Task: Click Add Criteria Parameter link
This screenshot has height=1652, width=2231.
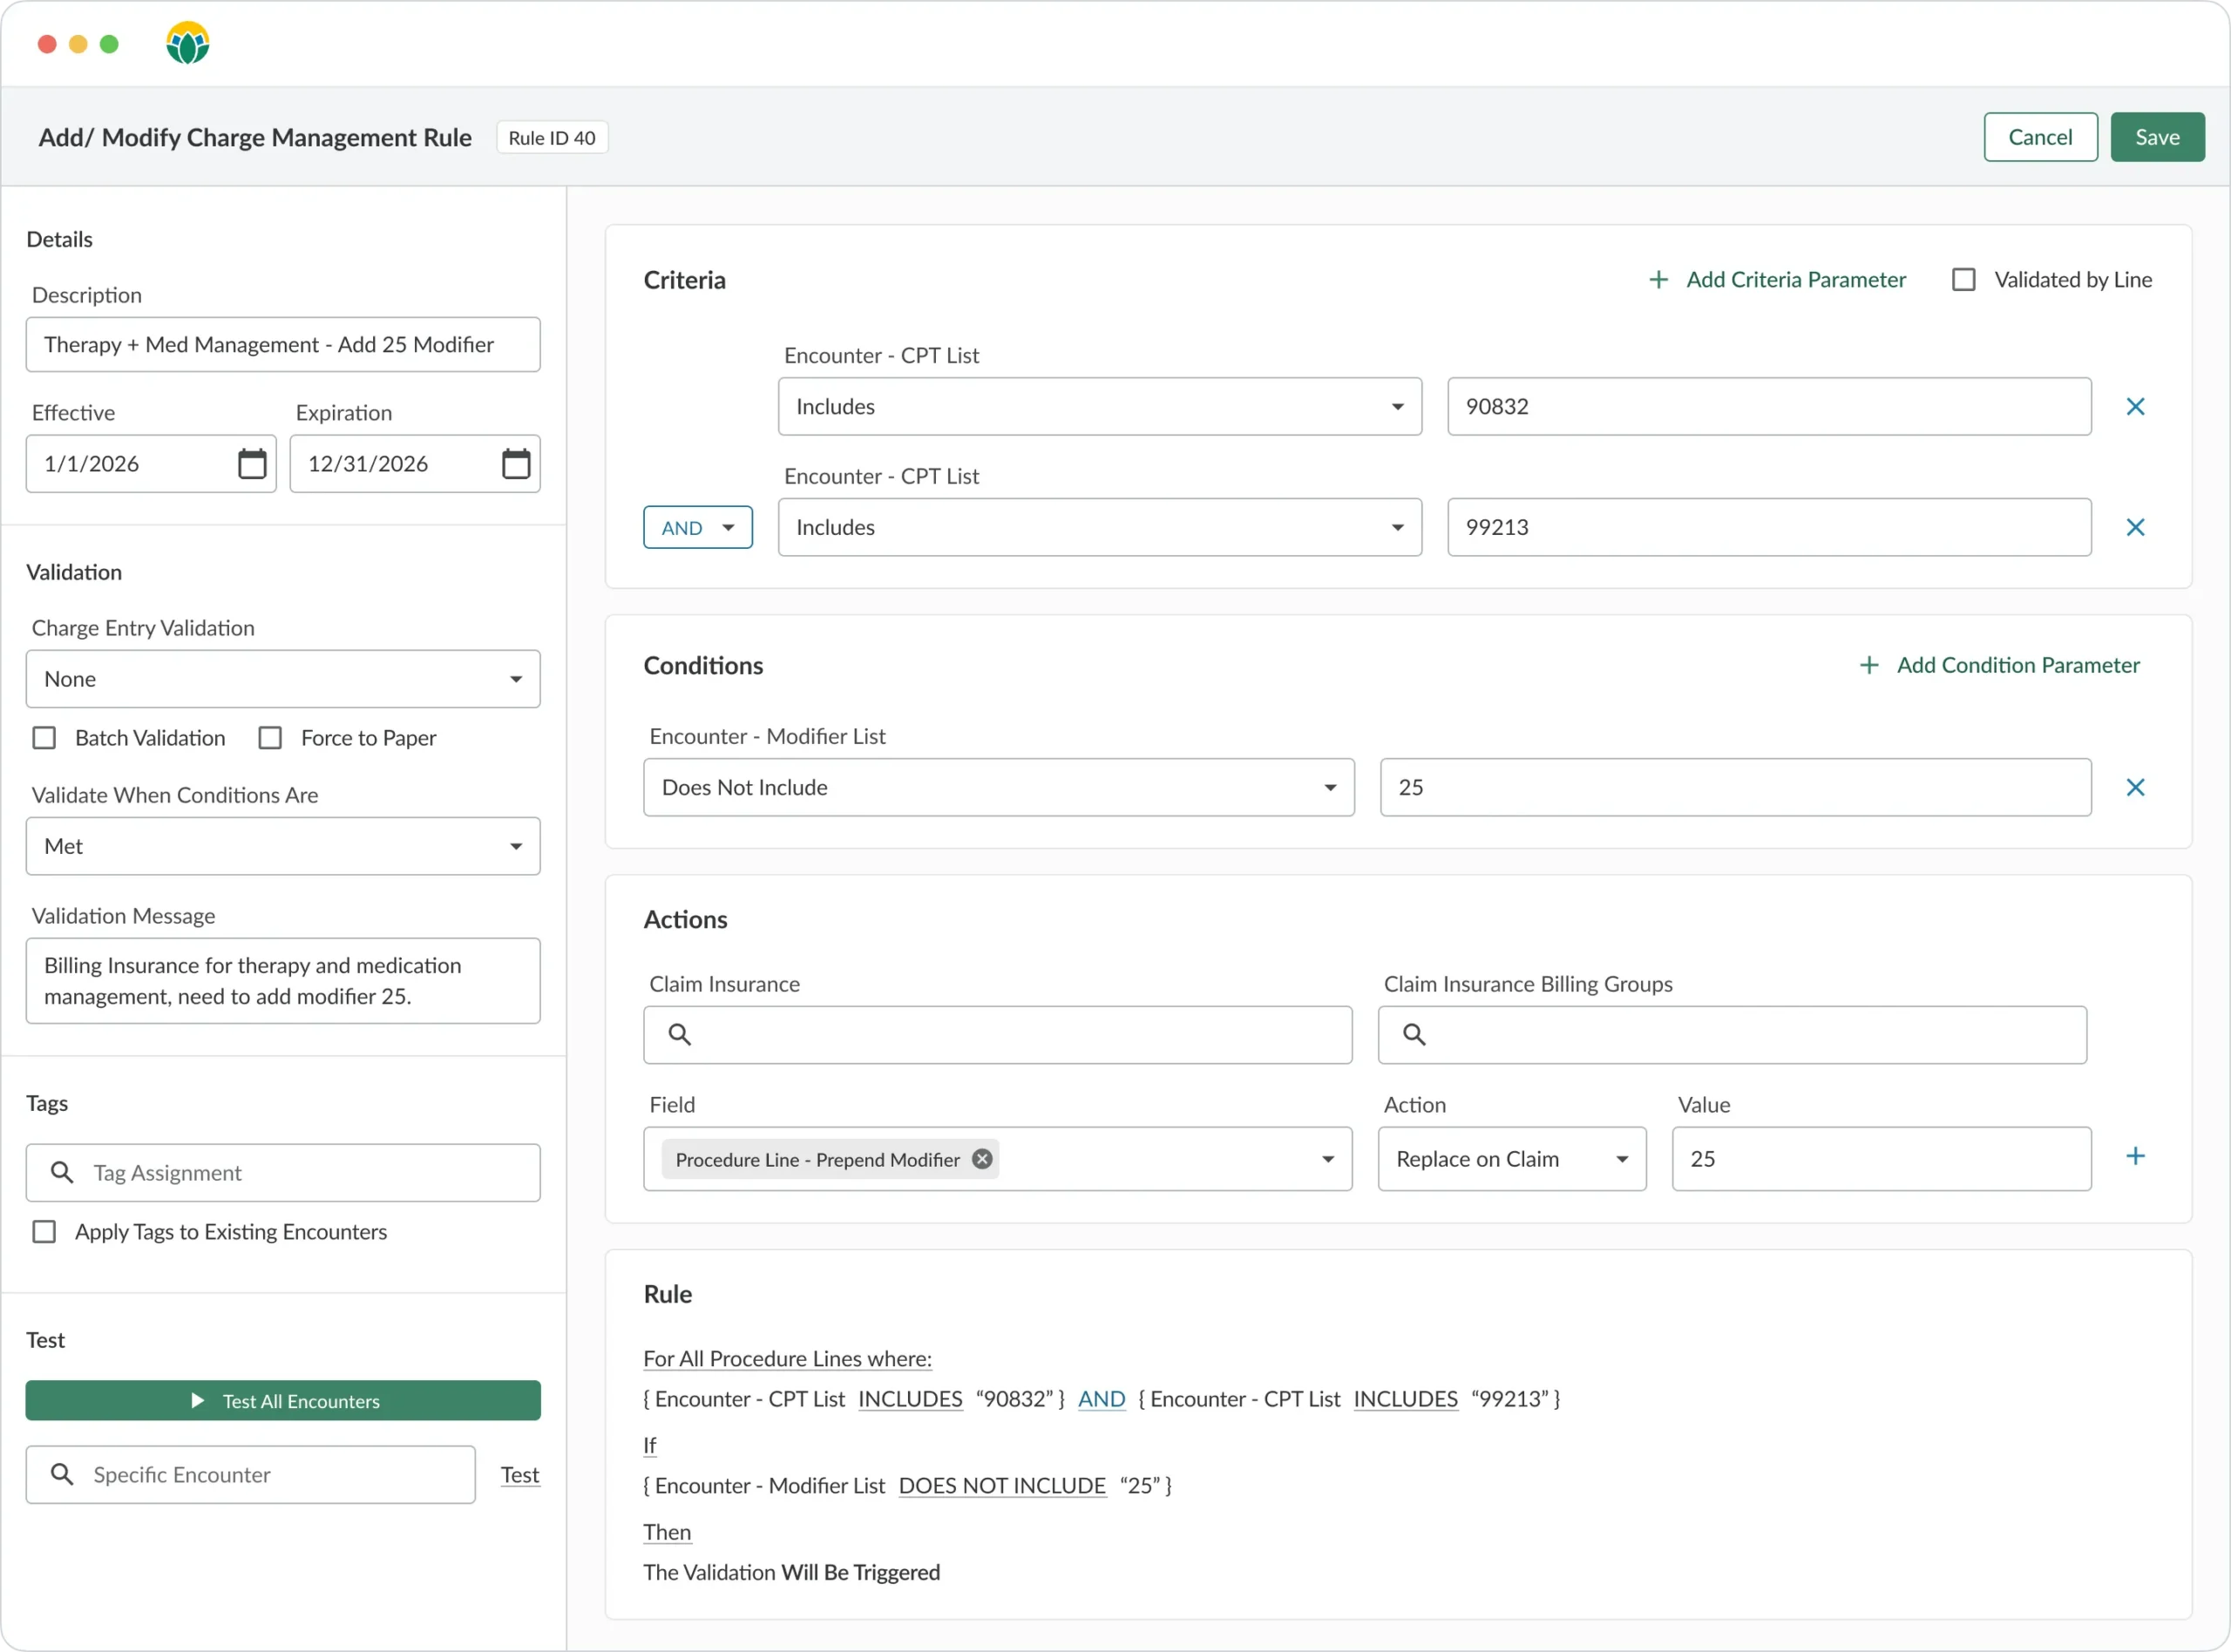Action: (x=1777, y=280)
